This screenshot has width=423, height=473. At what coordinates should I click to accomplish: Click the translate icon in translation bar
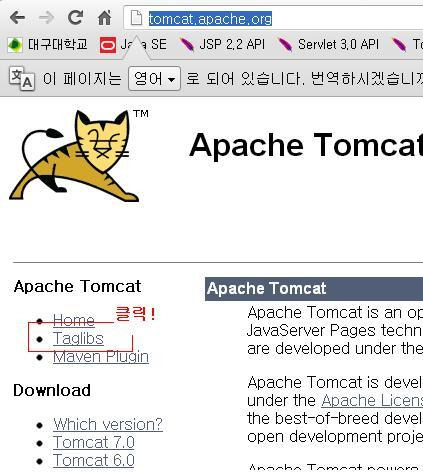click(x=22, y=79)
